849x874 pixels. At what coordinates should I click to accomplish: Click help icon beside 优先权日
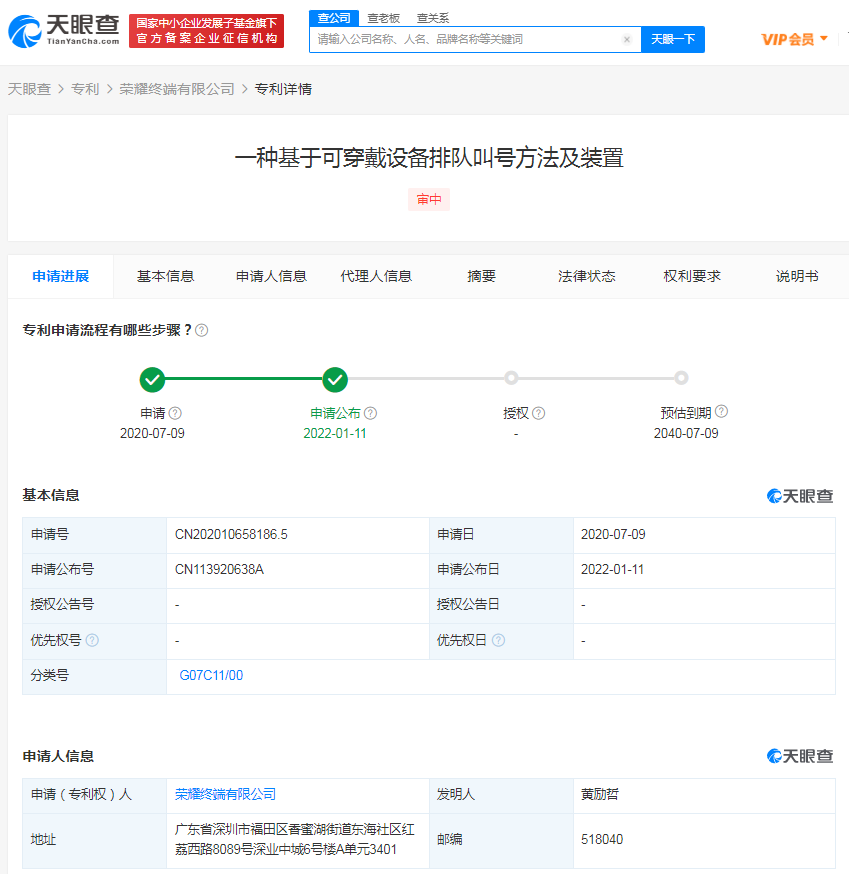499,640
